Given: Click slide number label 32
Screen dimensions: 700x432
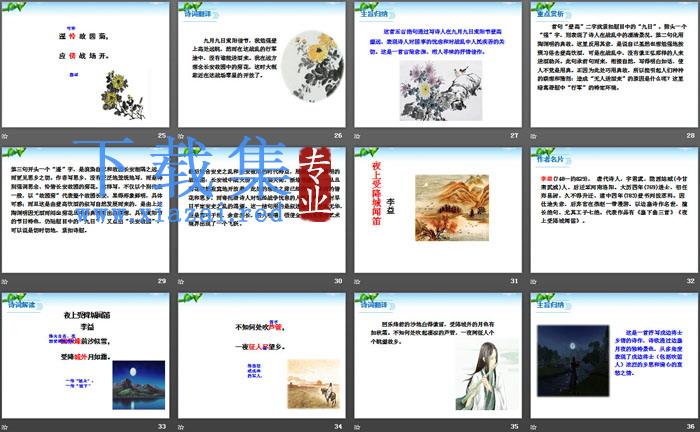Looking at the screenshot, I should [x=691, y=281].
